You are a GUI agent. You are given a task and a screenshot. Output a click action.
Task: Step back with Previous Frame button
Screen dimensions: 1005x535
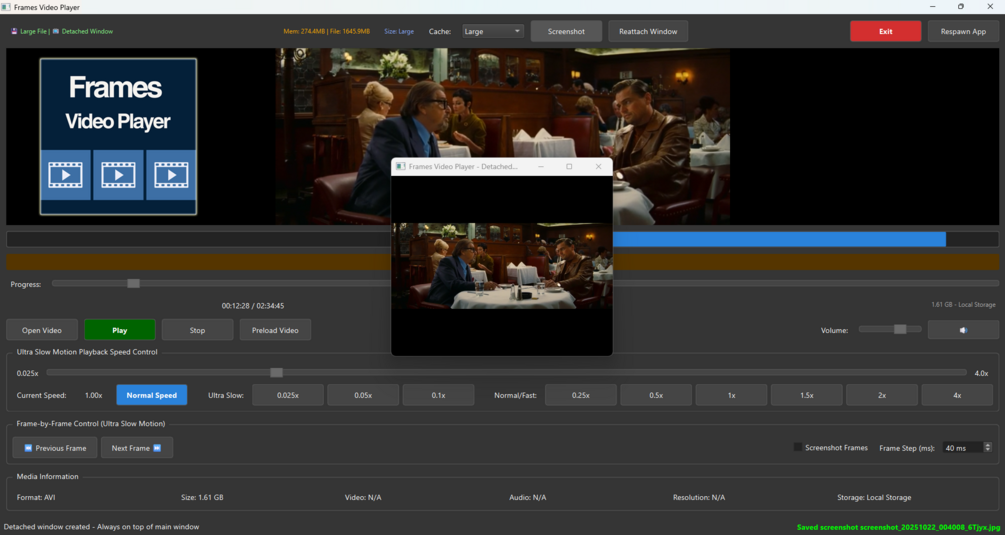(54, 448)
